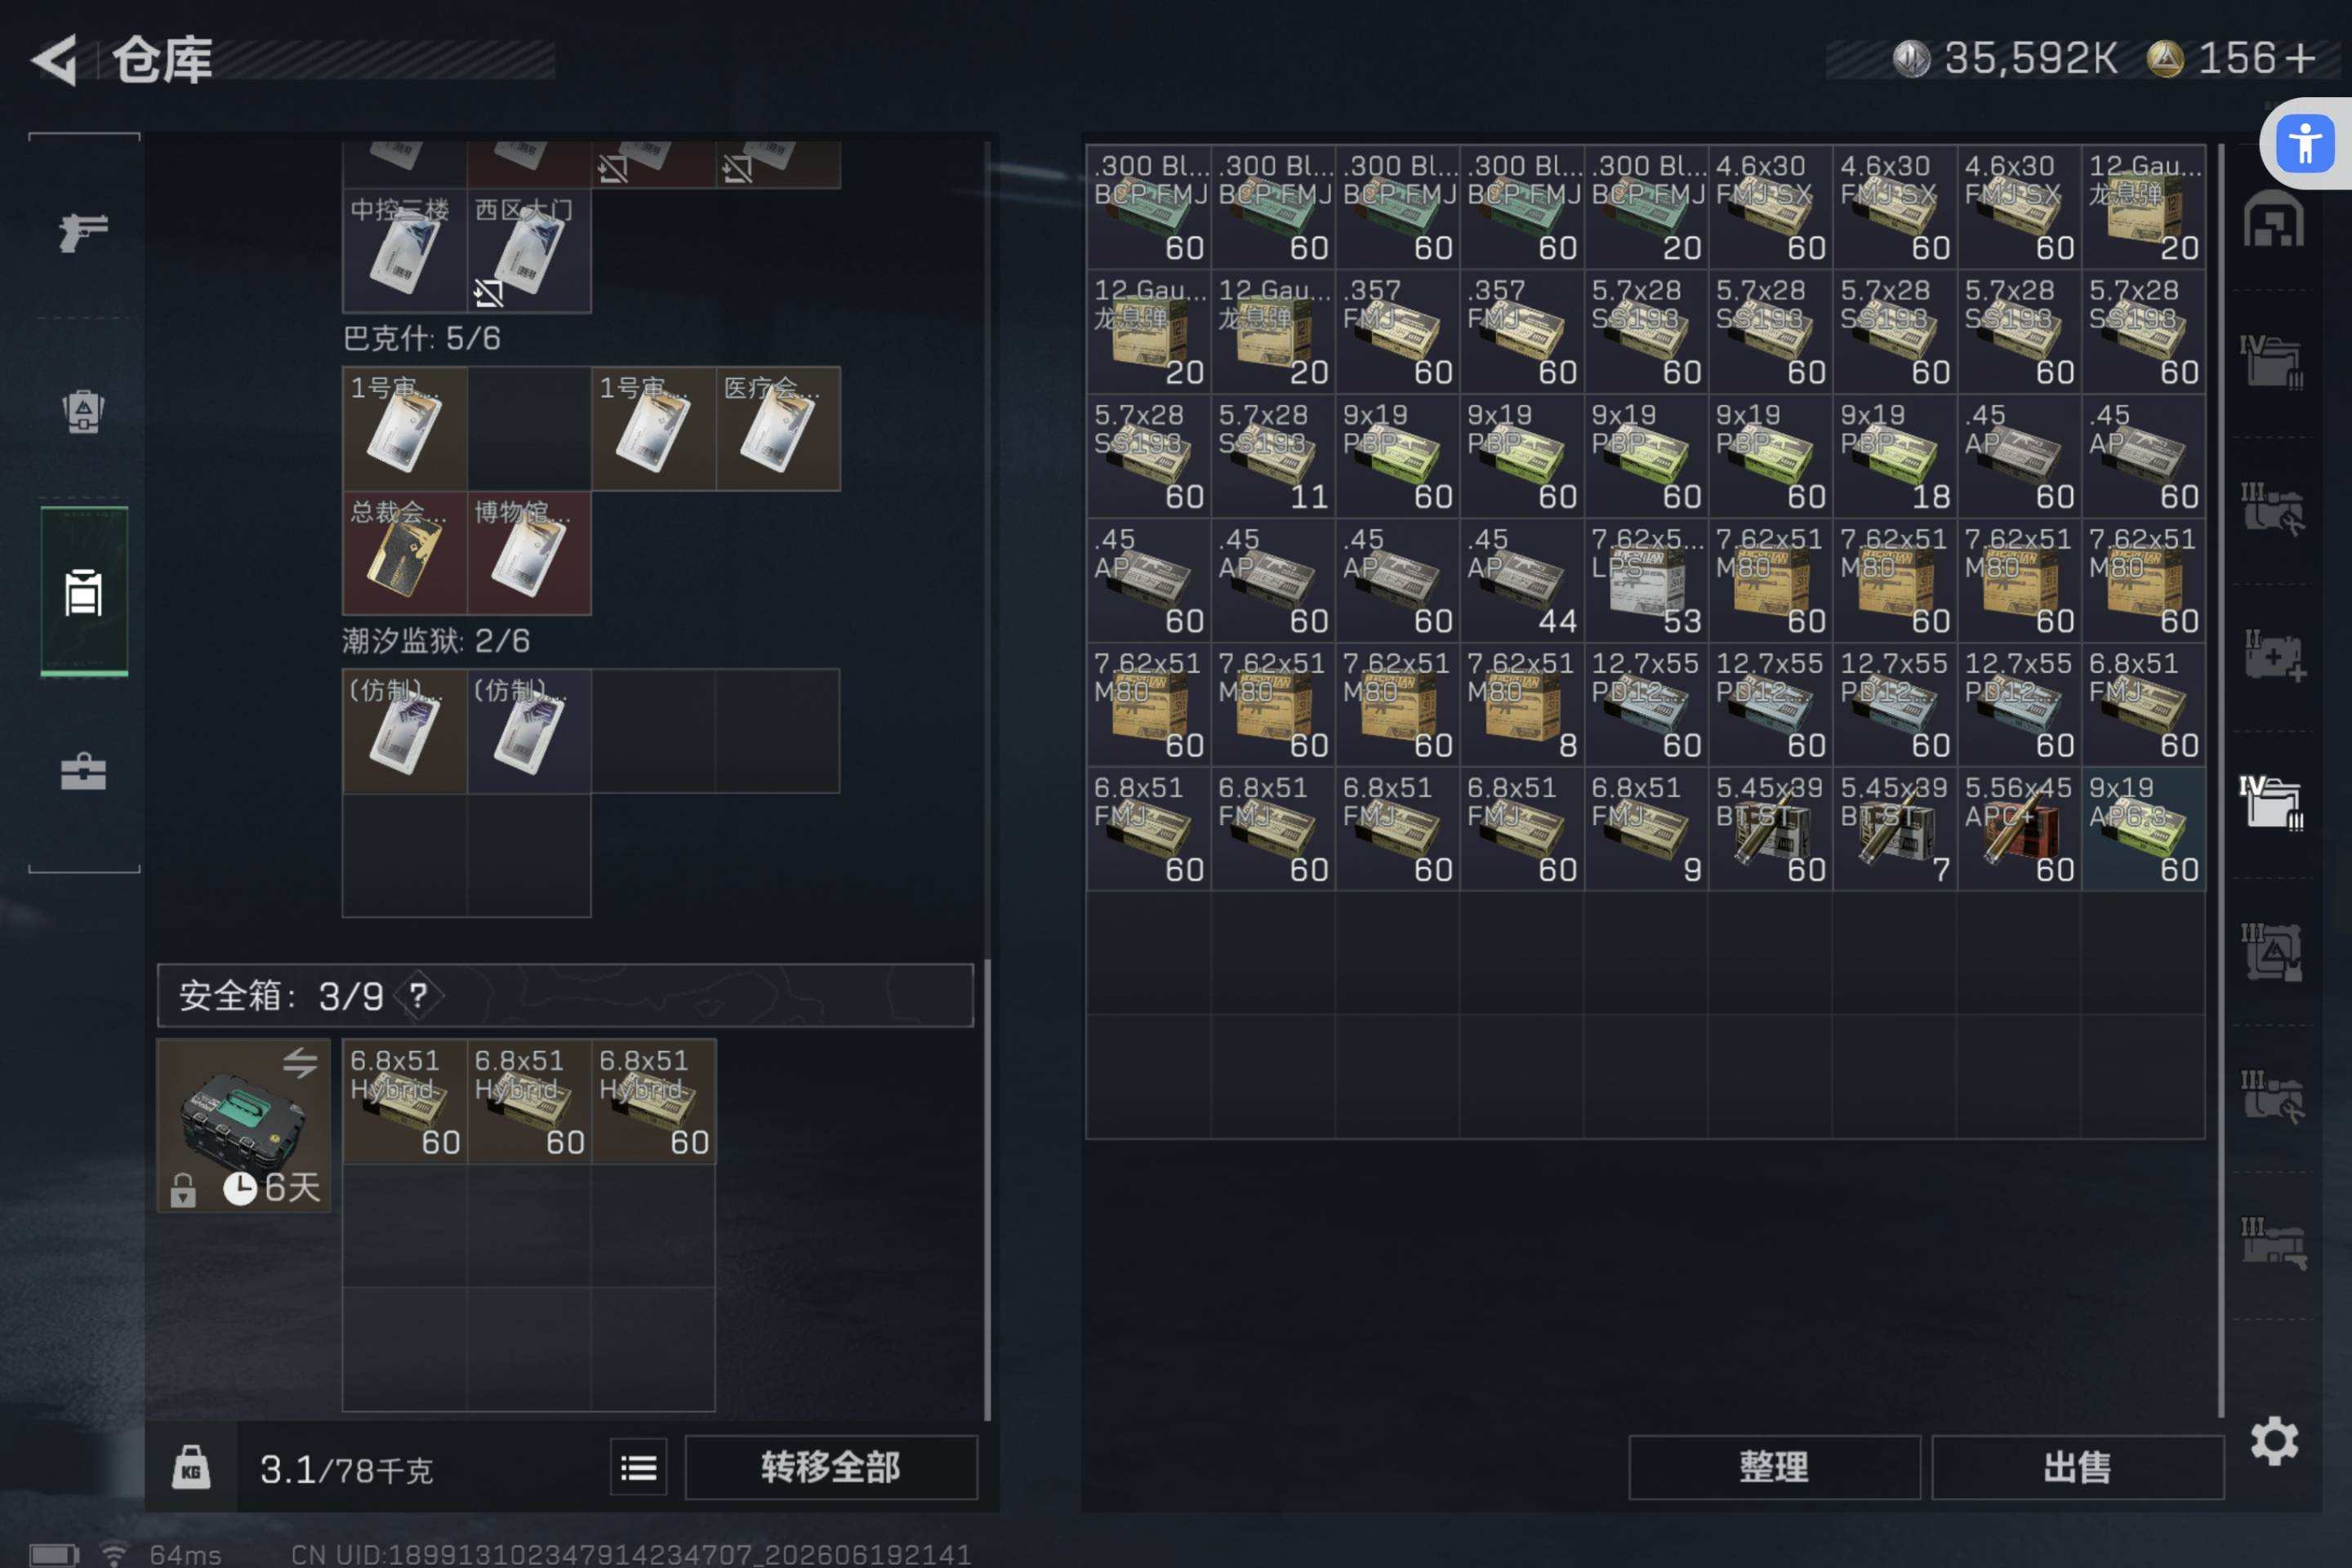Open the settings gear icon
This screenshot has height=1568, width=2352.
[2274, 1440]
